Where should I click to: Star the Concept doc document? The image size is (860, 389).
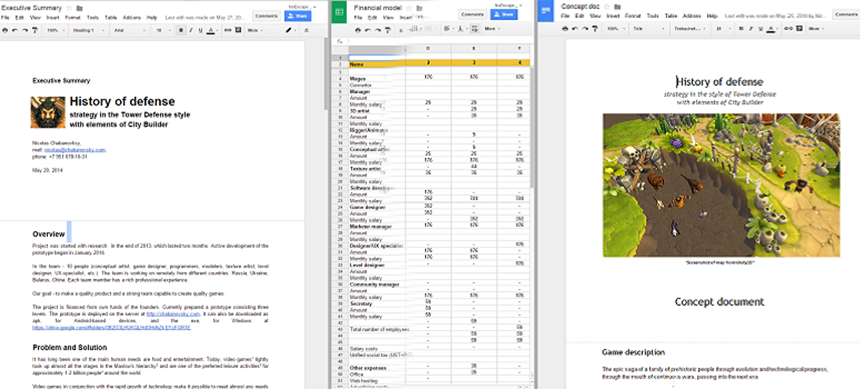click(607, 7)
